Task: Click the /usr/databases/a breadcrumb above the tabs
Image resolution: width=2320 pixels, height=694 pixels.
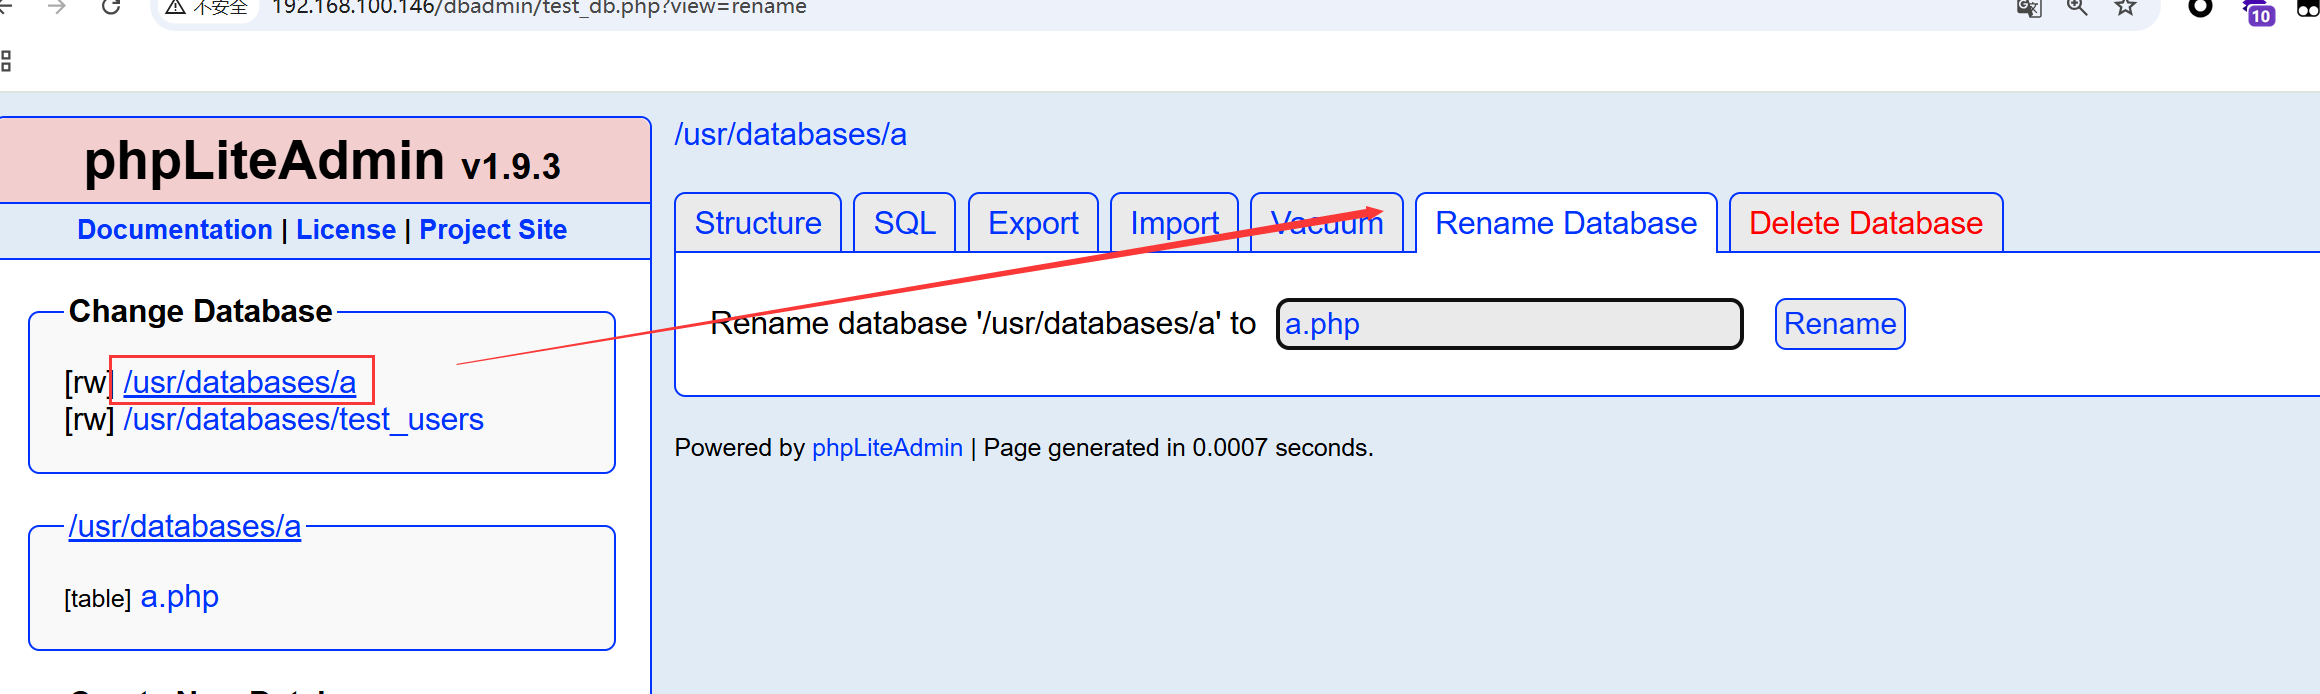Action: (x=791, y=134)
